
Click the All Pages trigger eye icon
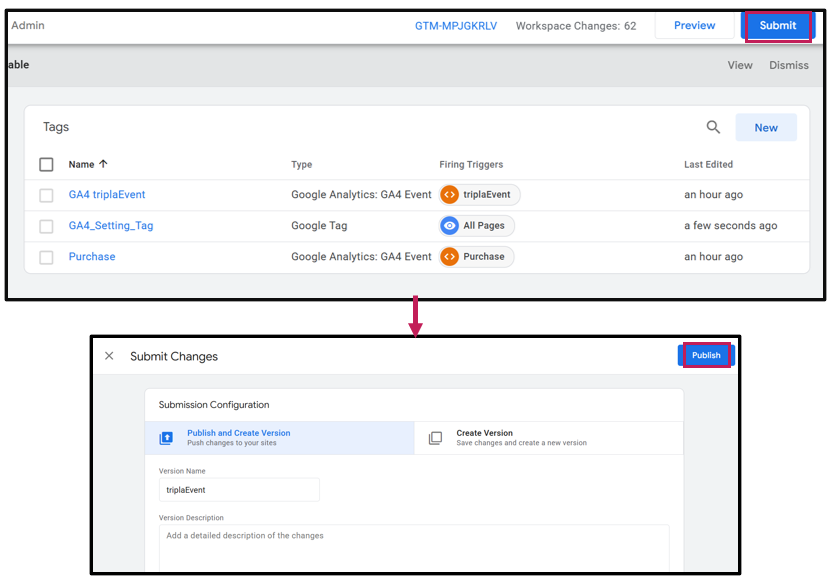tap(450, 226)
